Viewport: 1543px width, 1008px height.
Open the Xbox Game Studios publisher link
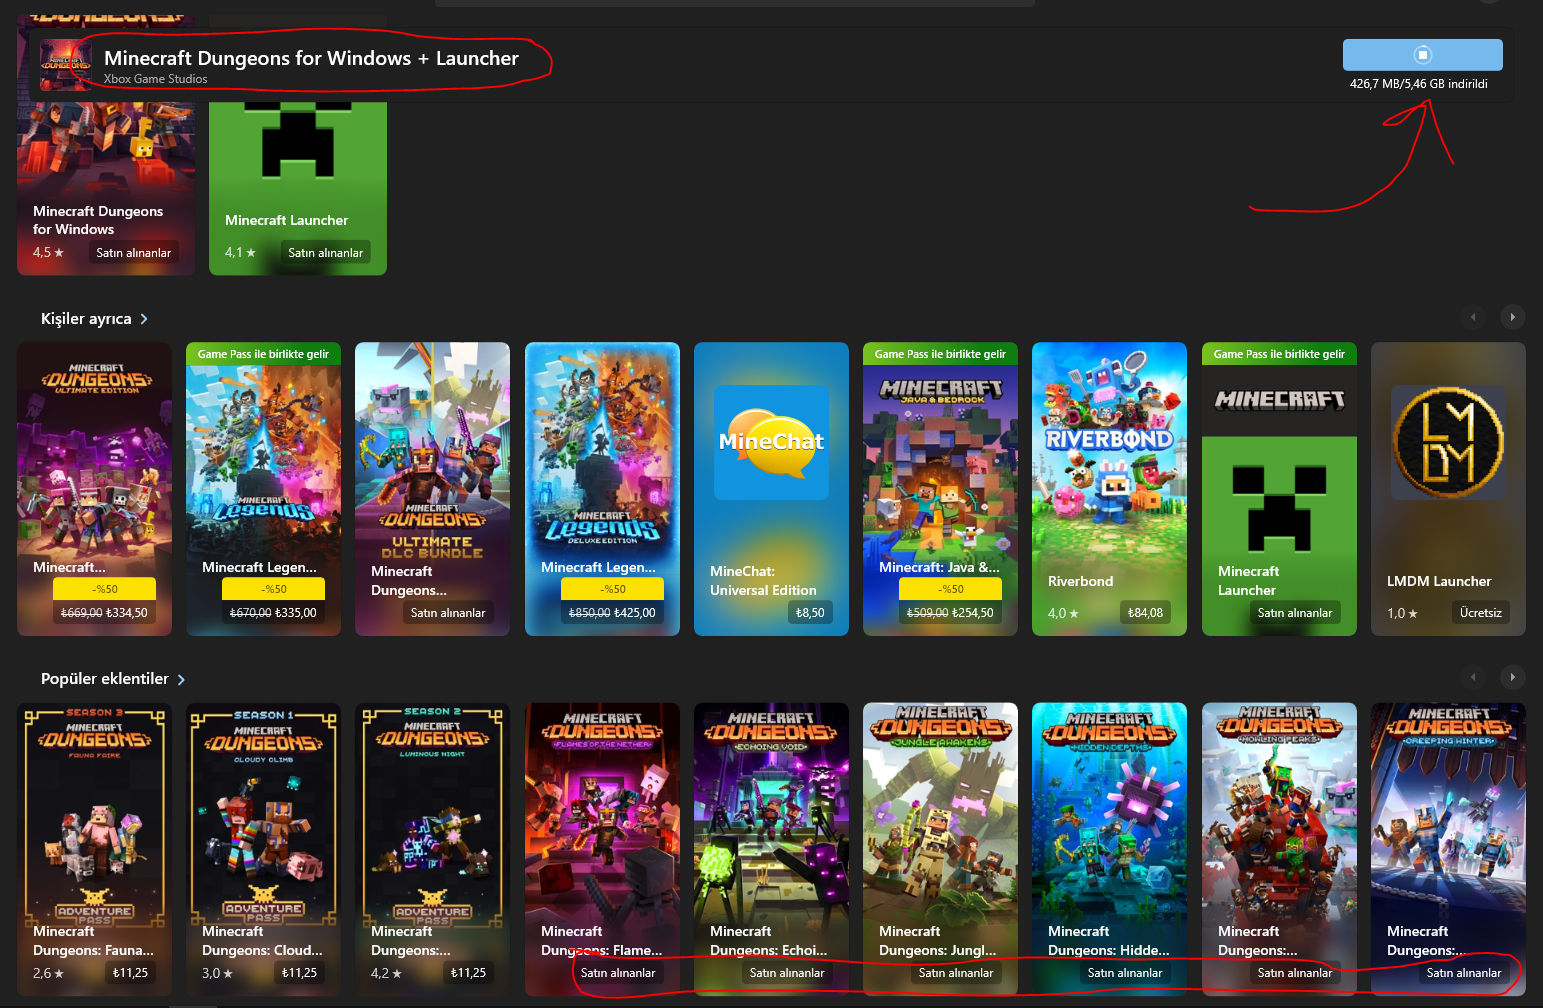[x=156, y=79]
